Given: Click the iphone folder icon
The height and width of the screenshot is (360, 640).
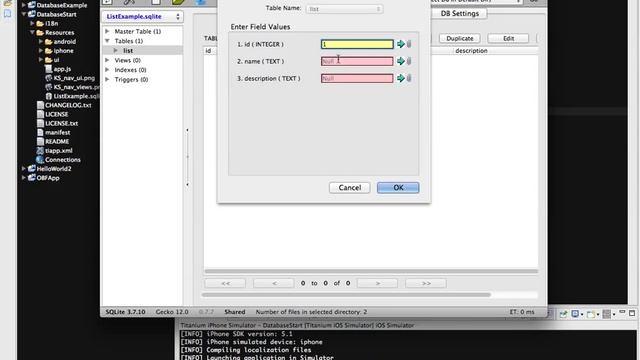Looking at the screenshot, I should (x=49, y=51).
